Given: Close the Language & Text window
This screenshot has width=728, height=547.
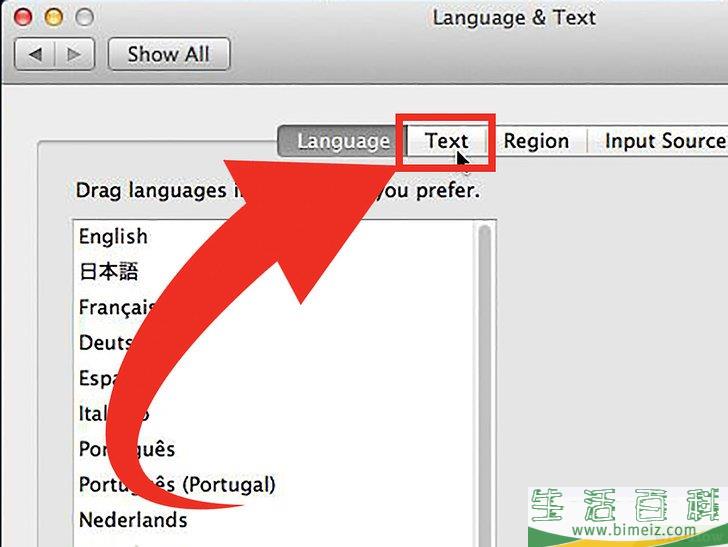Looking at the screenshot, I should point(23,17).
